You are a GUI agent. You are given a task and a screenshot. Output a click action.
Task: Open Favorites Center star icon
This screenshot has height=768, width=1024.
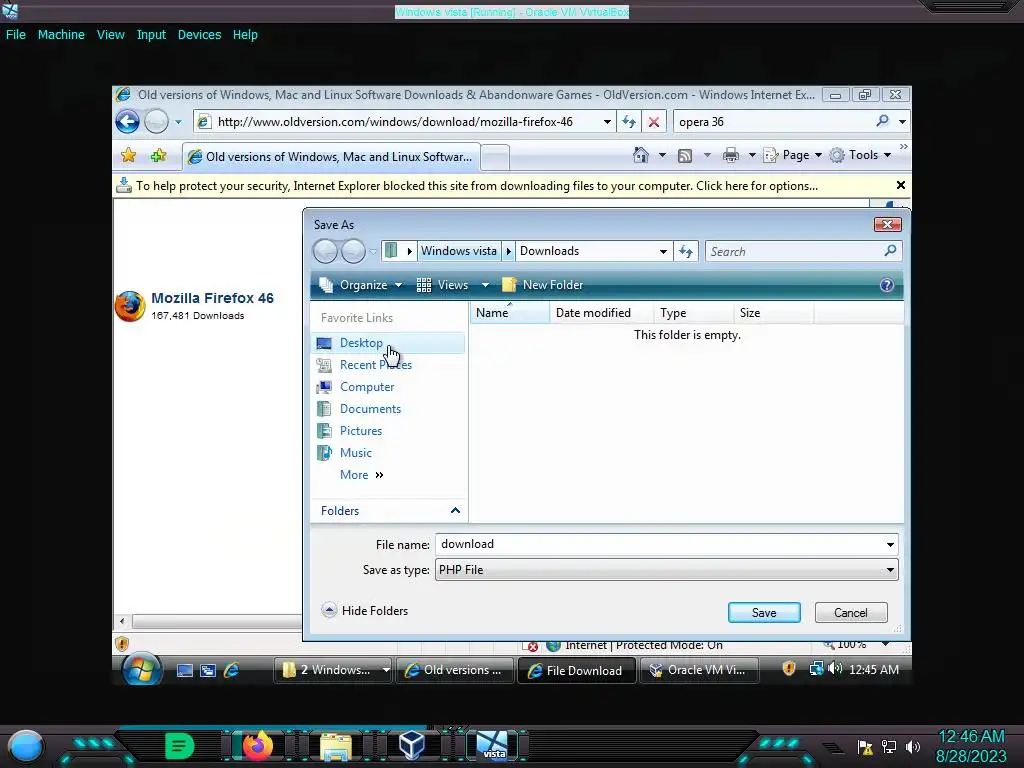(x=129, y=155)
